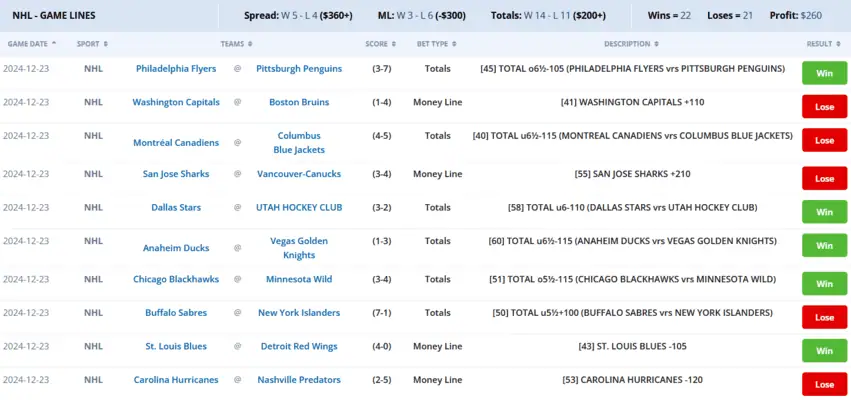
Task: Select Totals bet type in Anaheim Ducks row
Action: 437,242
